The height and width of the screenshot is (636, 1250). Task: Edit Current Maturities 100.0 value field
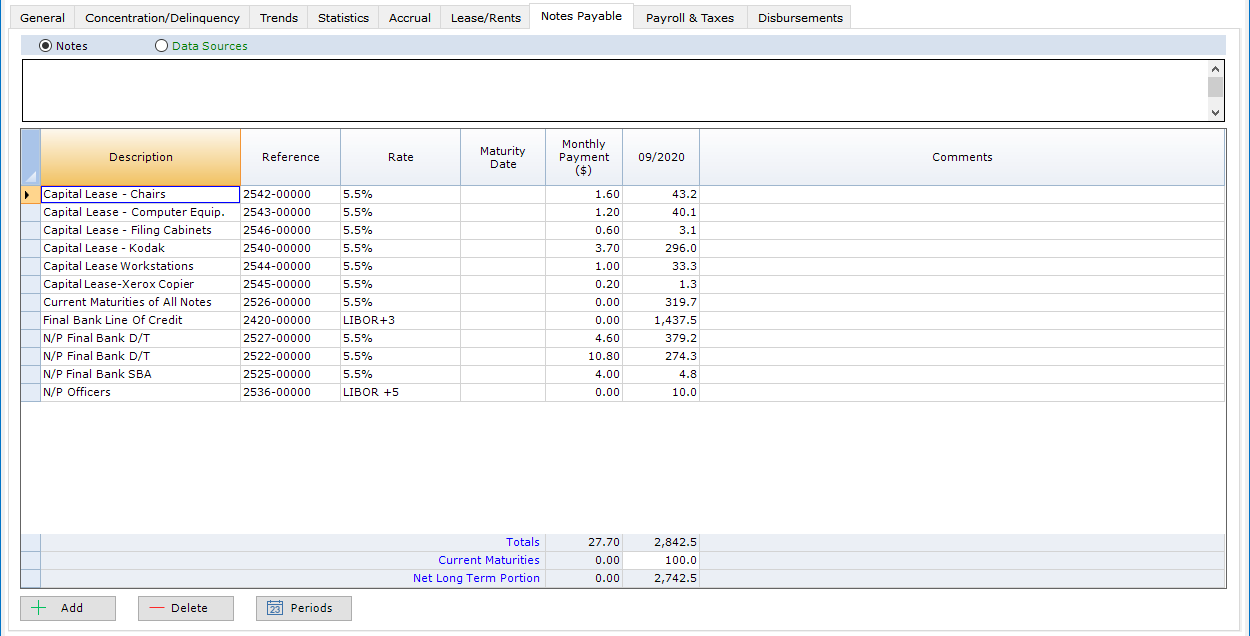point(660,560)
